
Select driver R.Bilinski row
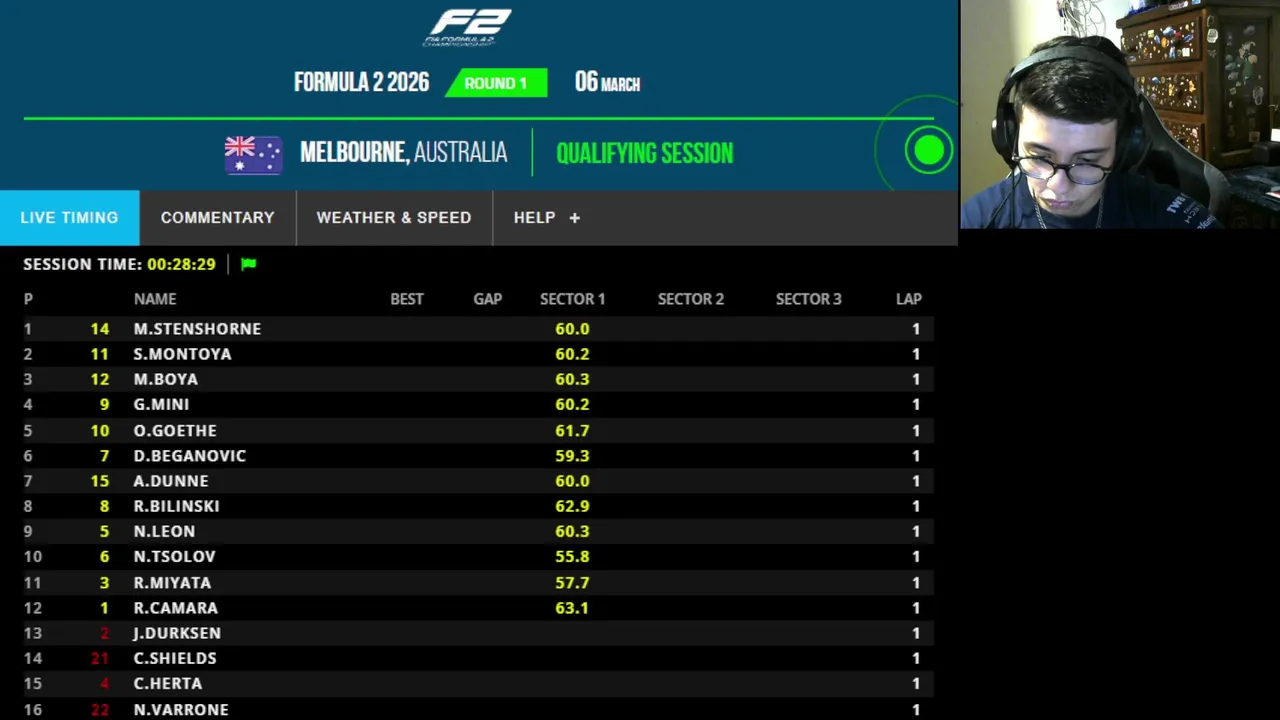pos(478,506)
